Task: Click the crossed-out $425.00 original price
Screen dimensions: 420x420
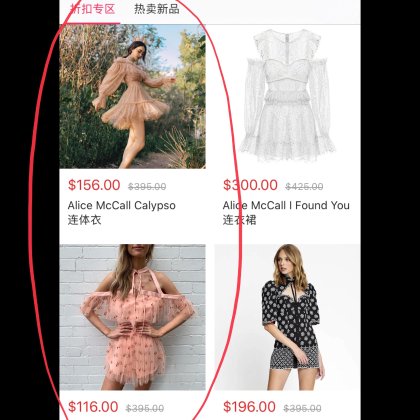Action: (304, 186)
